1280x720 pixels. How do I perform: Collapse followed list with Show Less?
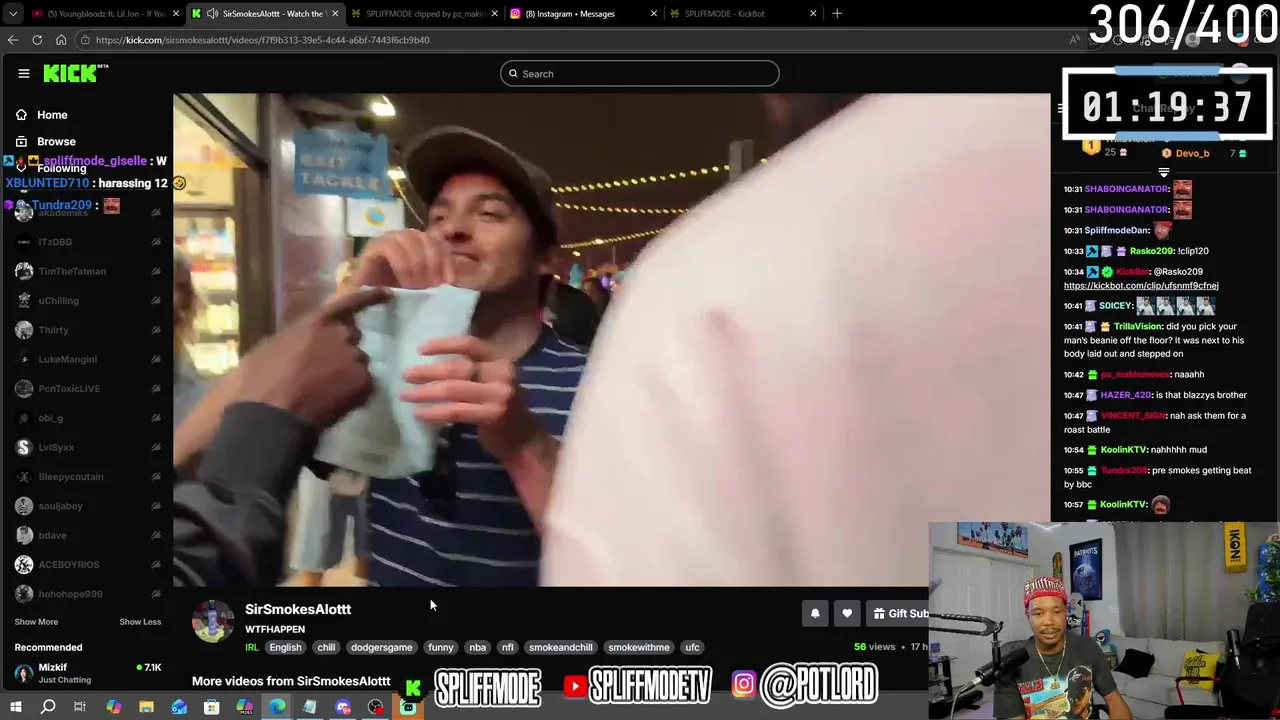[140, 622]
